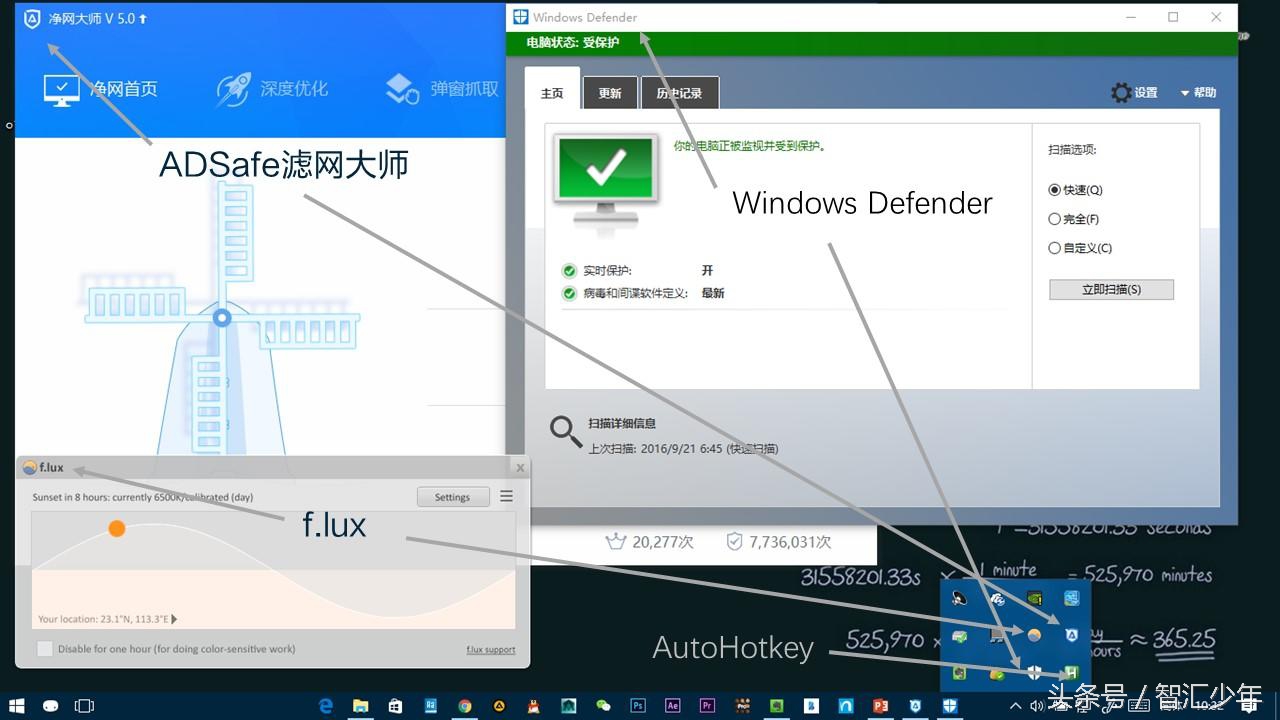1280x720 pixels.
Task: Click the Windows Defender shield tray icon
Action: [1034, 673]
